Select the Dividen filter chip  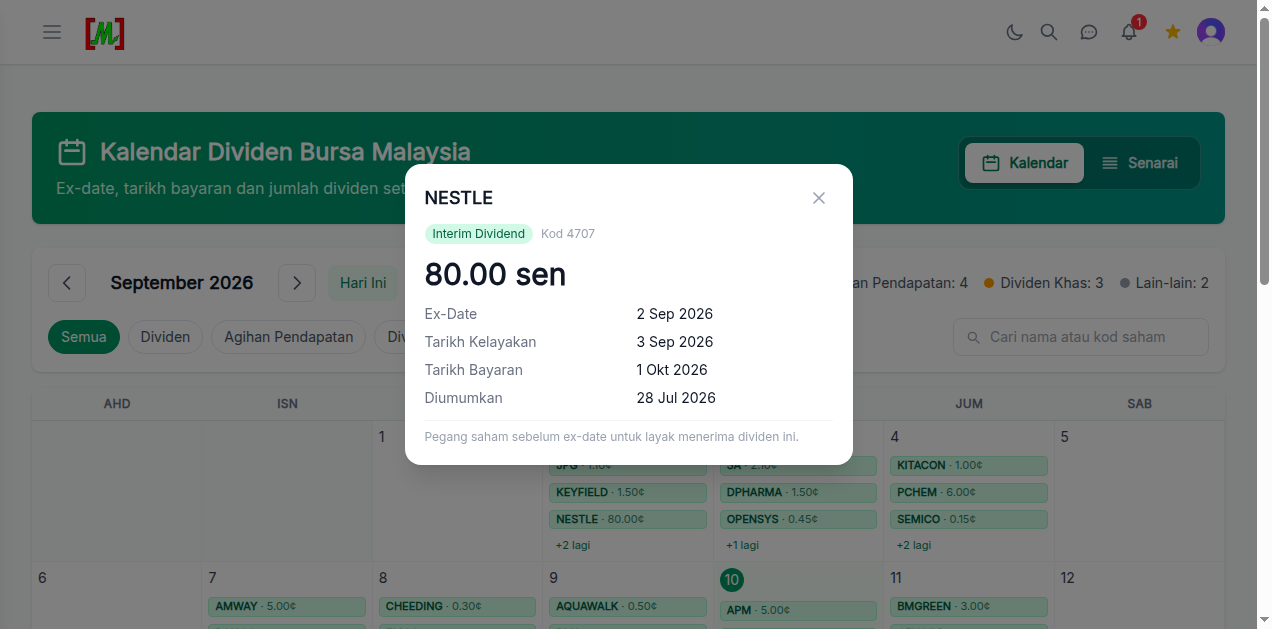click(x=165, y=337)
